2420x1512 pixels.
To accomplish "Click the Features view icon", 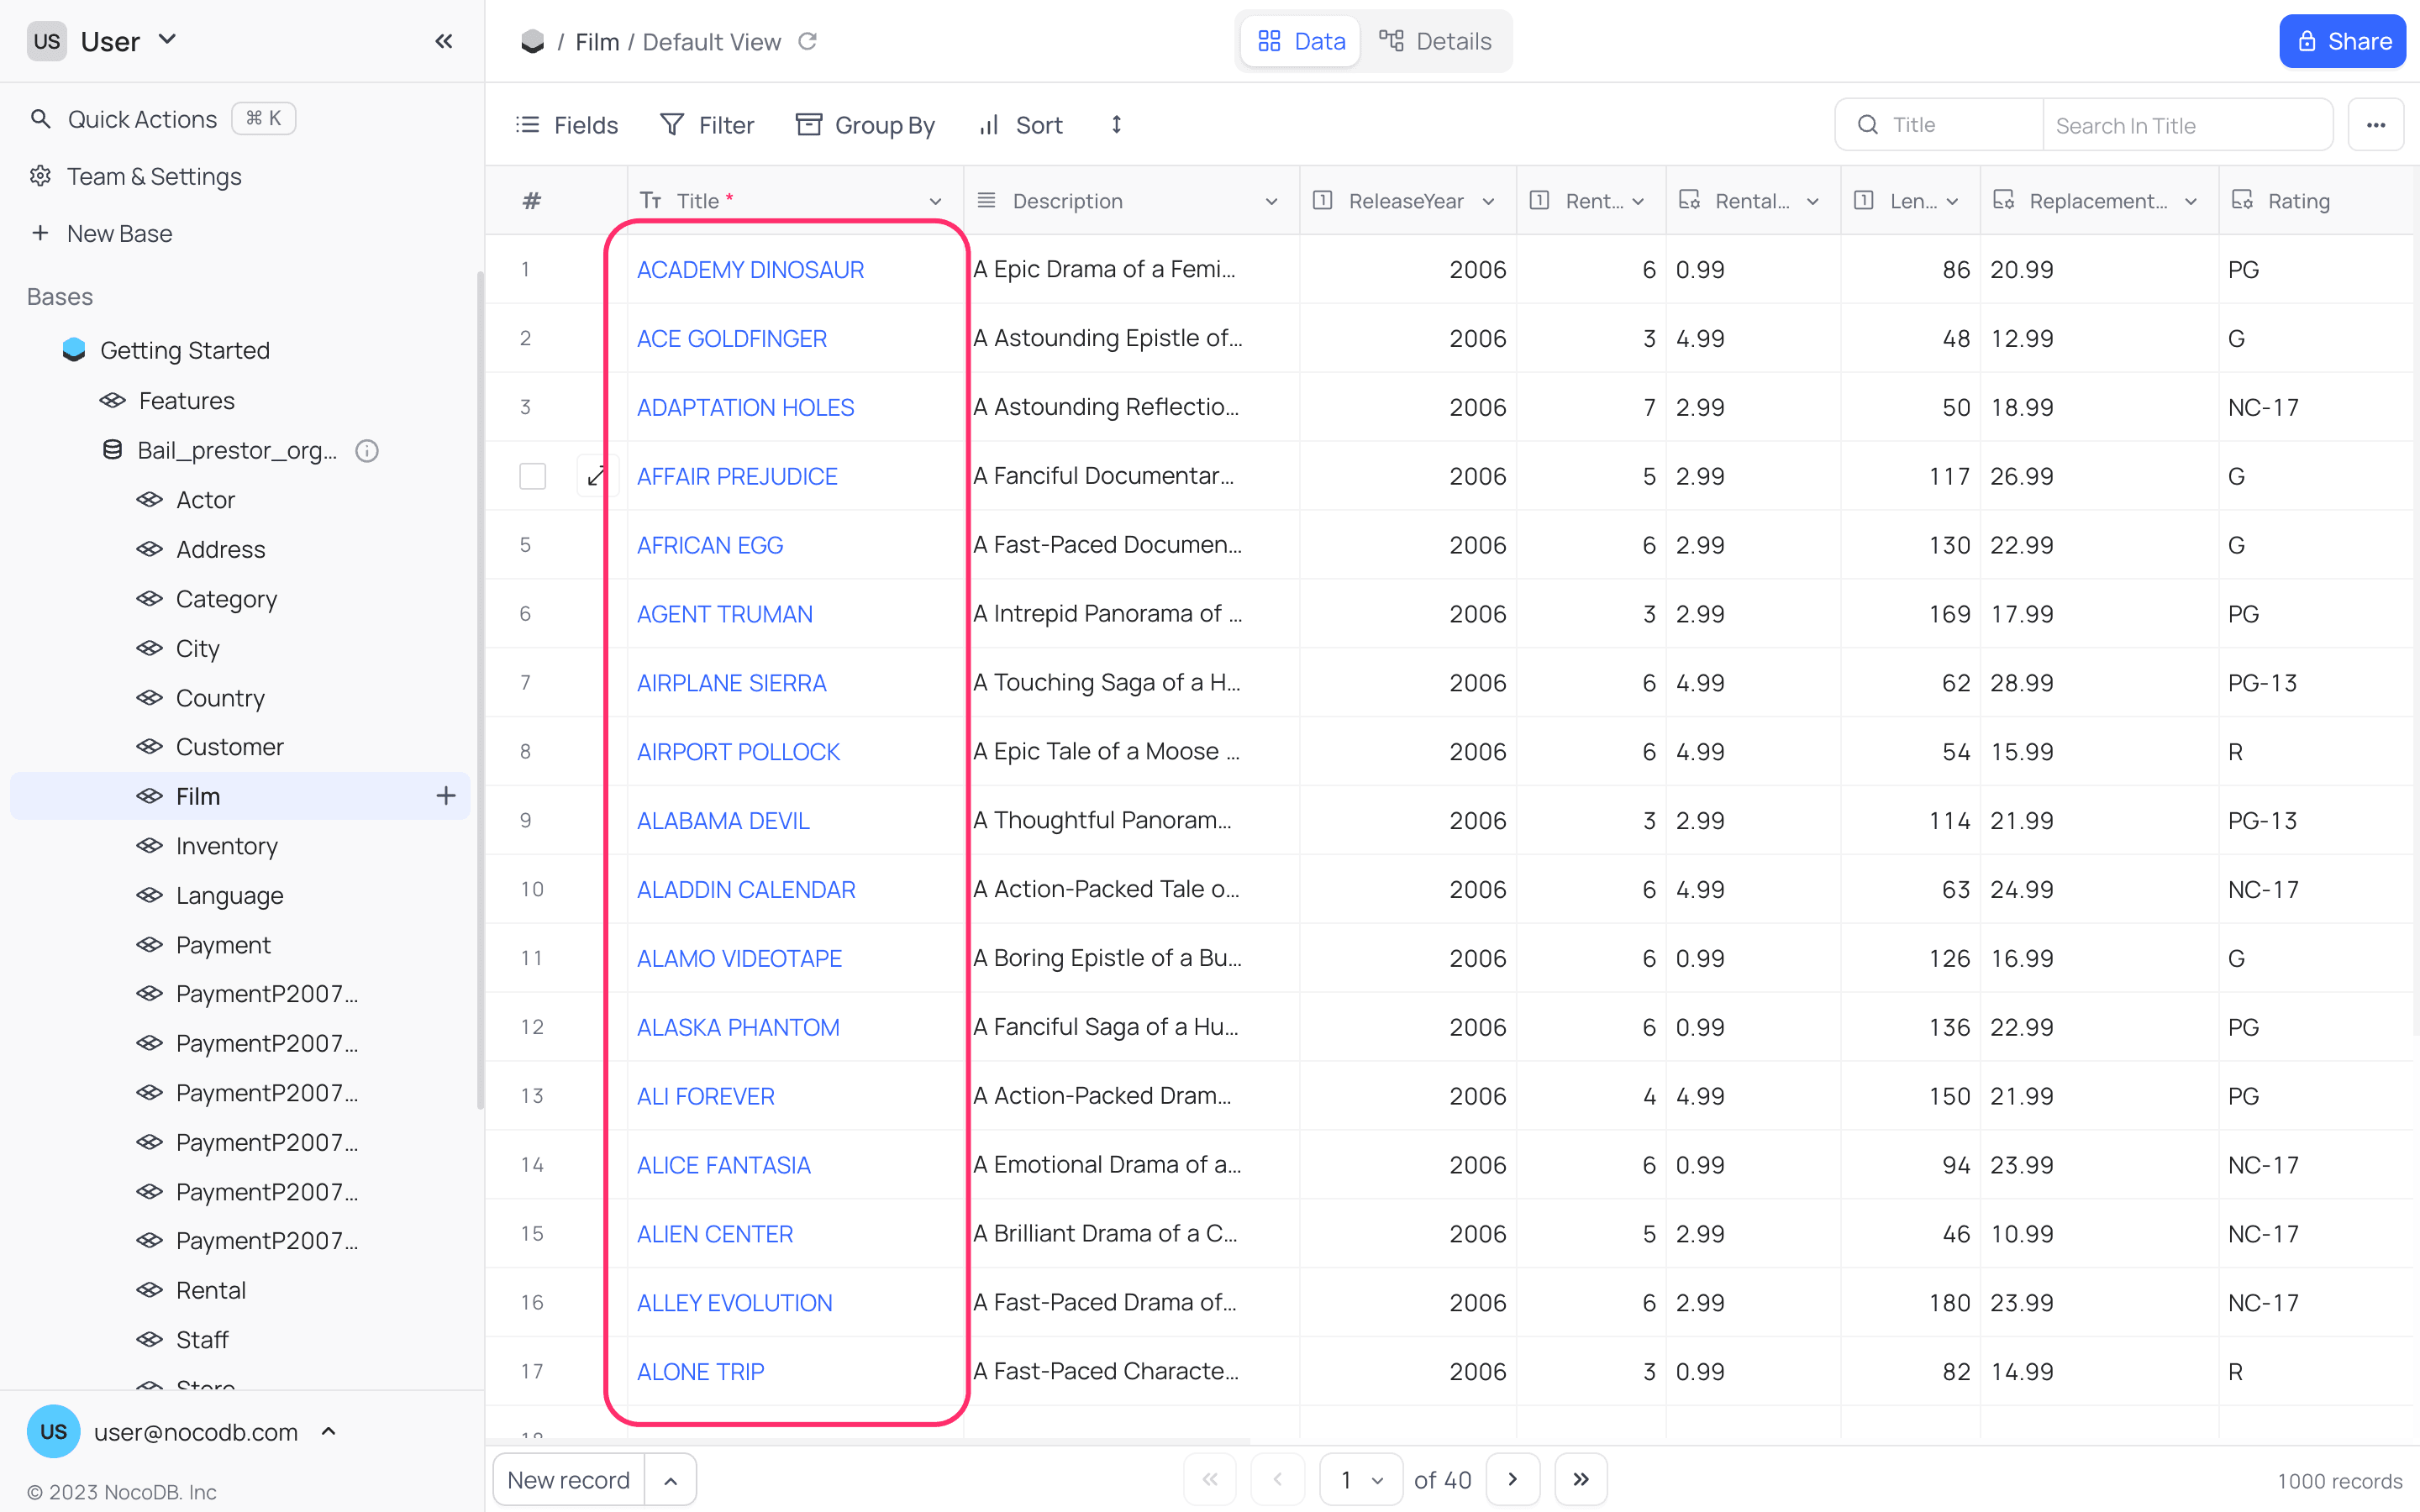I will (x=113, y=401).
